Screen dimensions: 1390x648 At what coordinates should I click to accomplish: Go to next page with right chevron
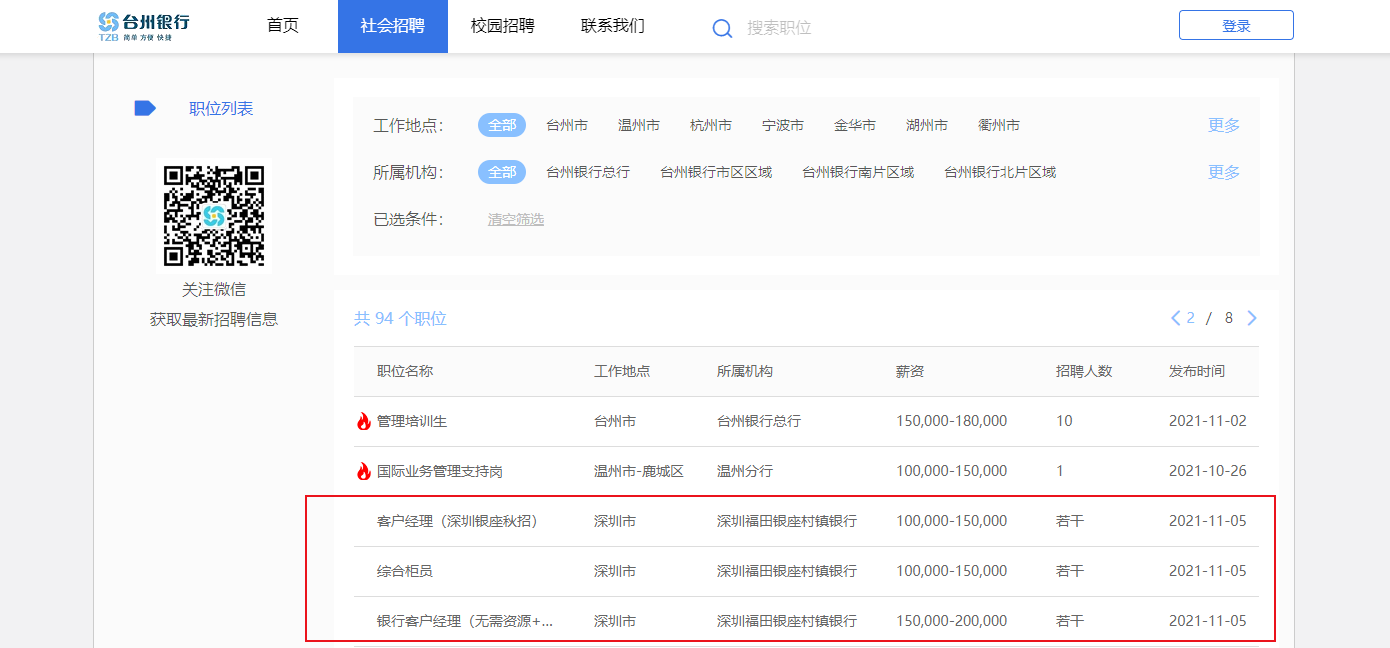[x=1252, y=318]
